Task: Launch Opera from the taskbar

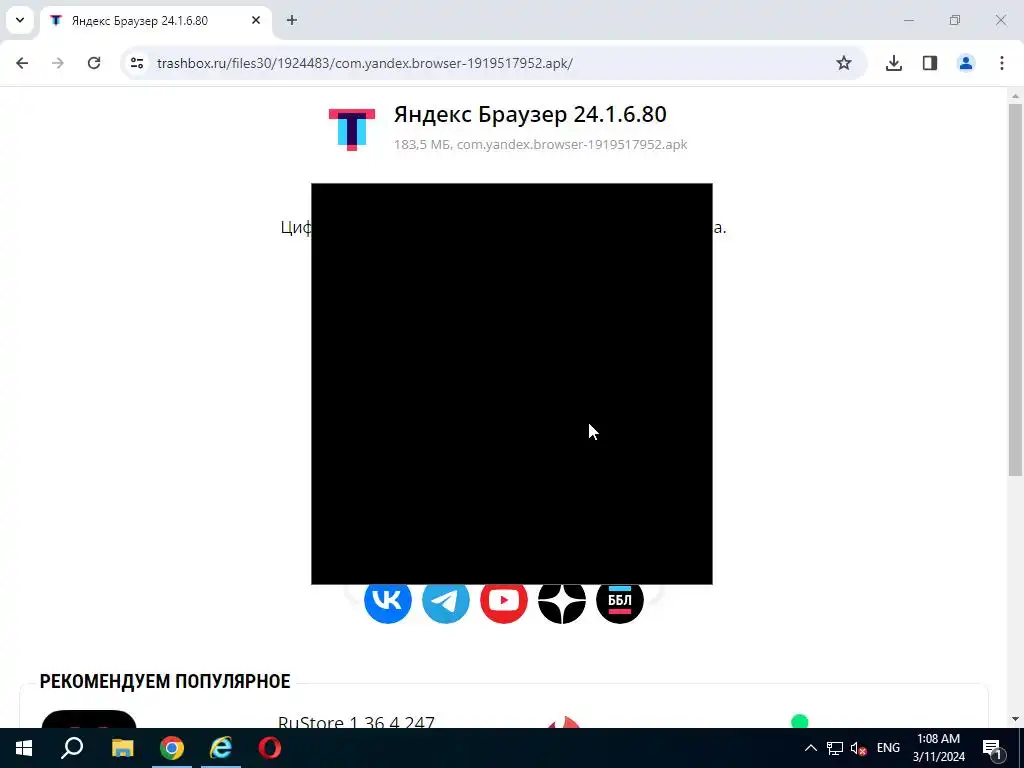Action: pyautogui.click(x=270, y=748)
